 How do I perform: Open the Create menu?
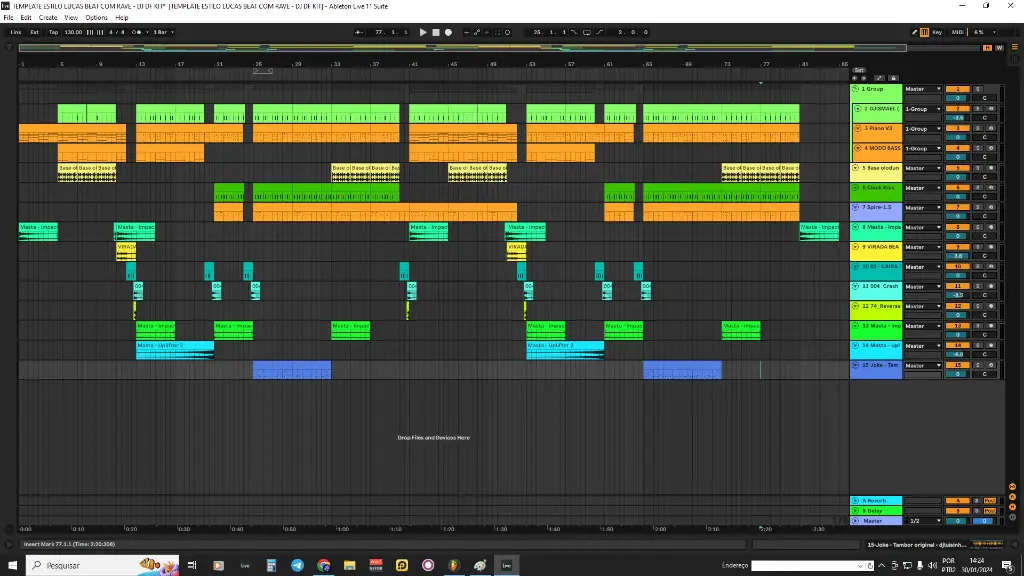click(48, 18)
